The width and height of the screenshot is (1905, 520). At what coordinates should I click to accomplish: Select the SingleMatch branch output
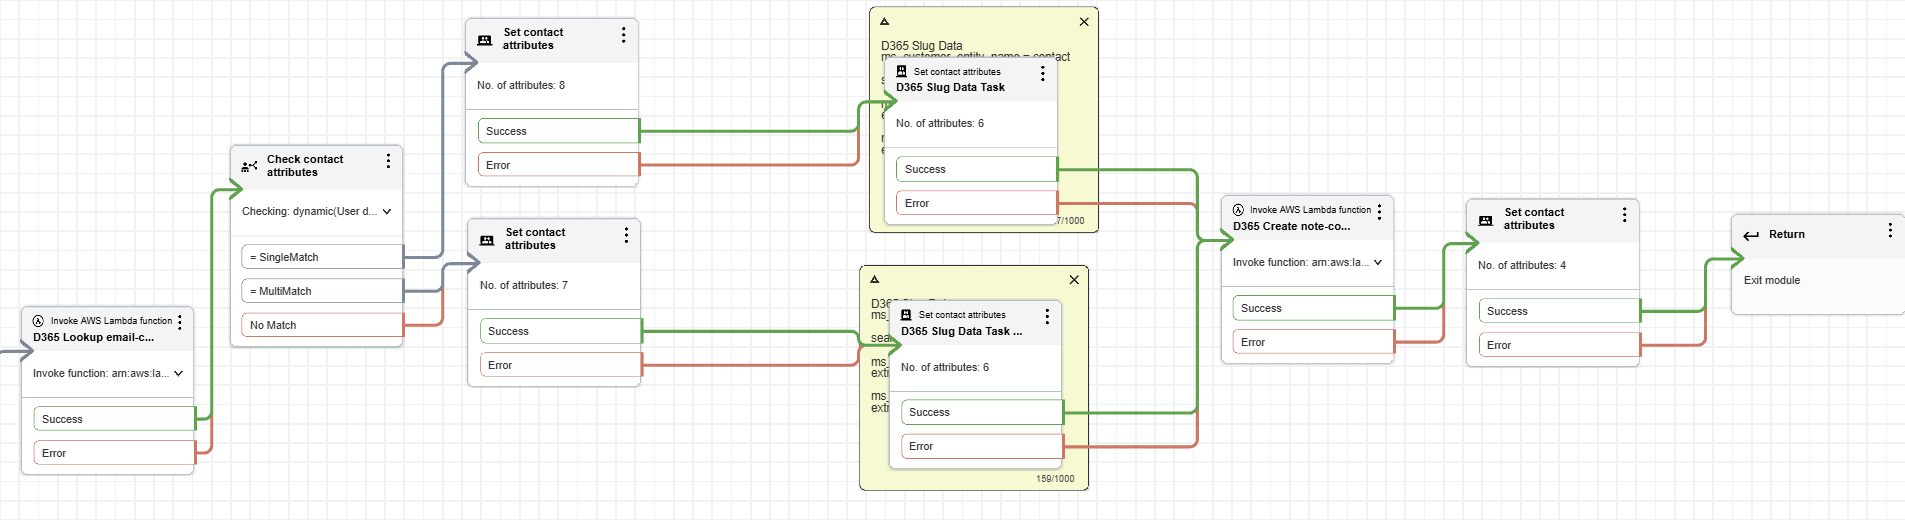(x=321, y=257)
